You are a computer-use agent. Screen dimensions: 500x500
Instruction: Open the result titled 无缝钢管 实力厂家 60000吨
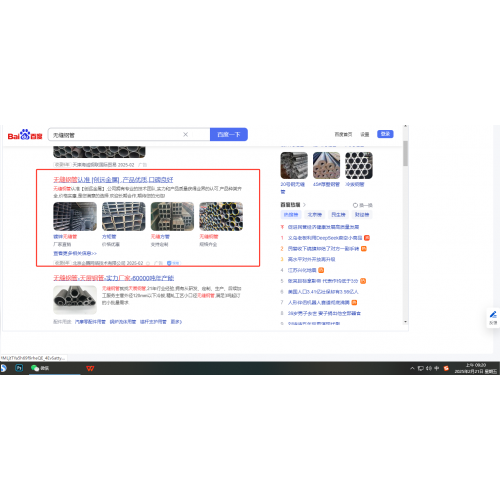(x=114, y=278)
